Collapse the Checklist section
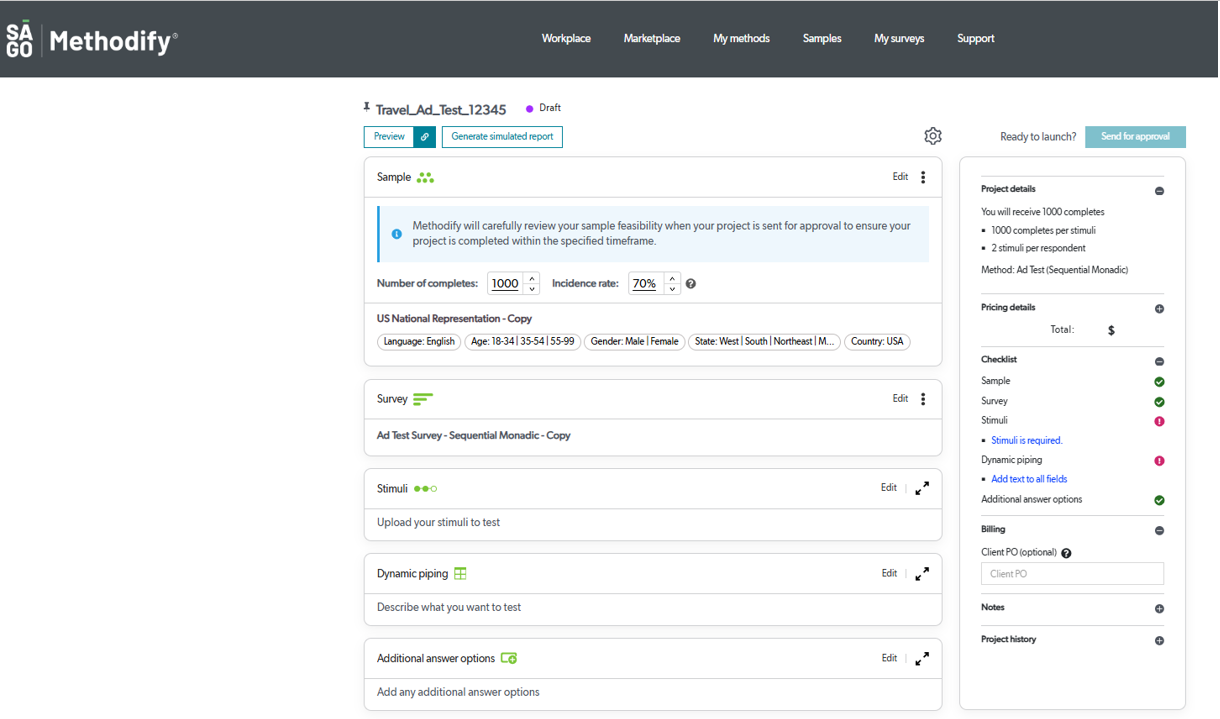The width and height of the screenshot is (1220, 719). [1159, 361]
